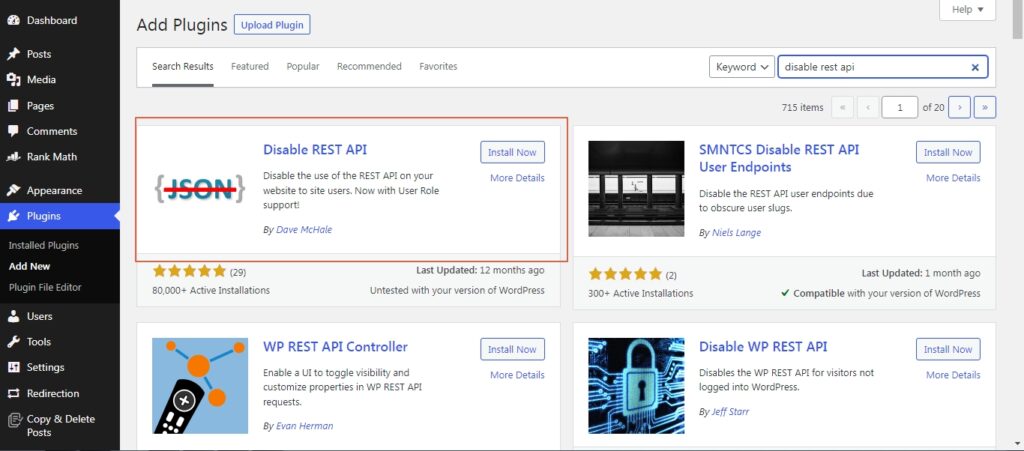Screen dimensions: 1024x451
Task: Open author Evan Herman's profile link
Action: click(304, 426)
